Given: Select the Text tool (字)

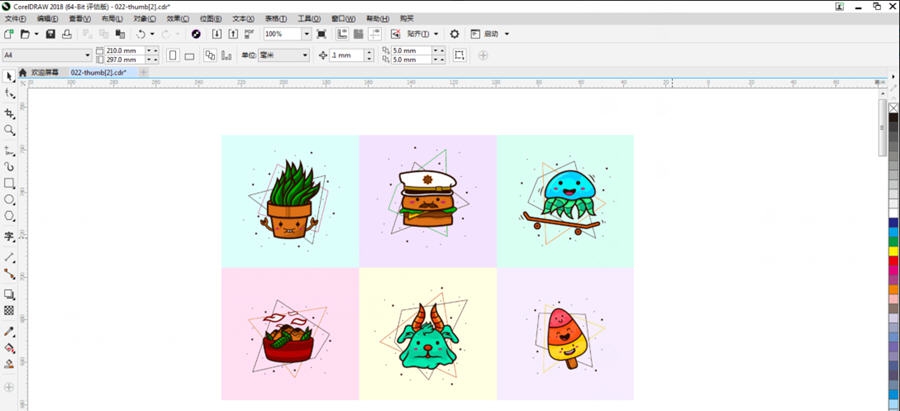Looking at the screenshot, I should coord(9,237).
